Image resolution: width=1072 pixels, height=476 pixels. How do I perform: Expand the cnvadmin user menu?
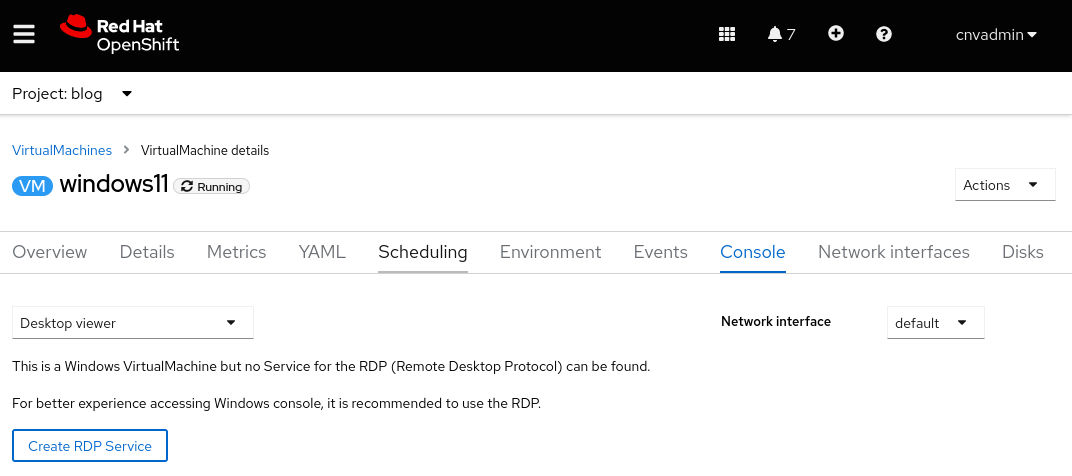(x=996, y=35)
